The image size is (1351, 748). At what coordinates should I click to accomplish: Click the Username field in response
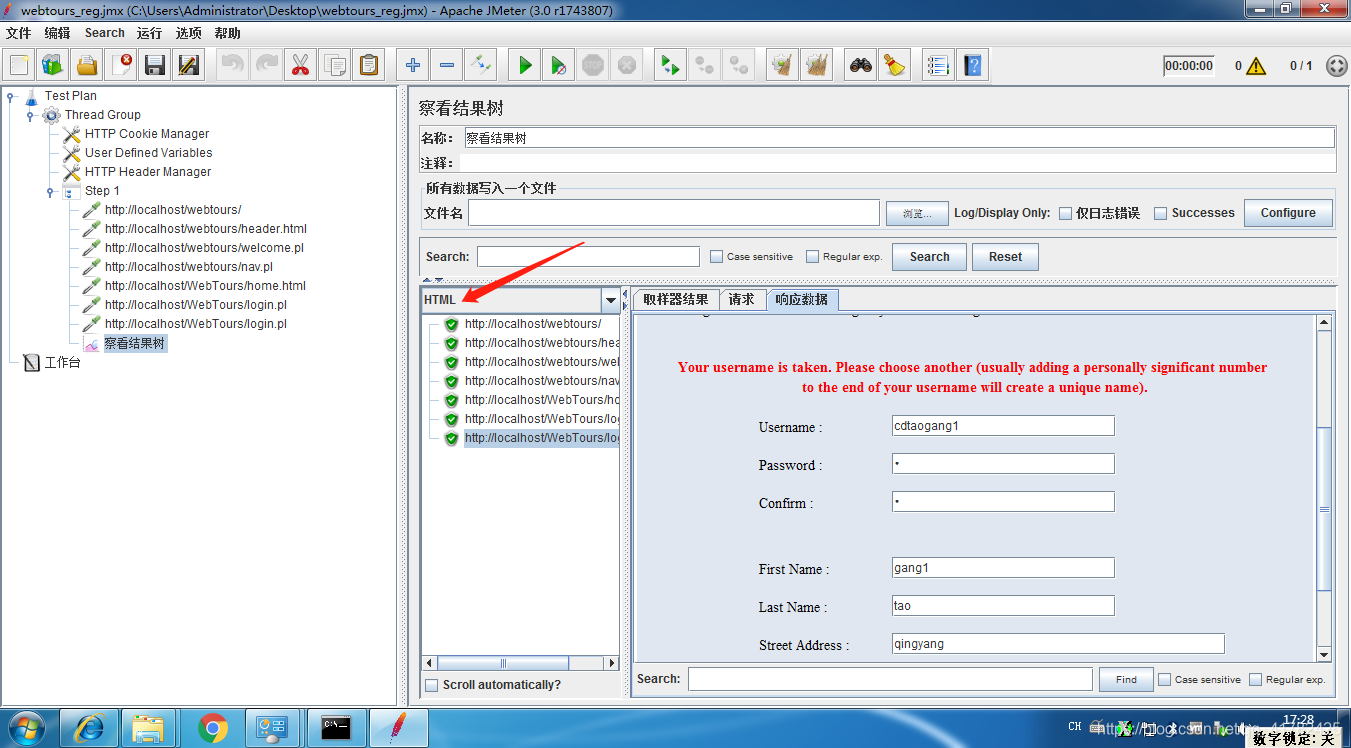(1003, 426)
